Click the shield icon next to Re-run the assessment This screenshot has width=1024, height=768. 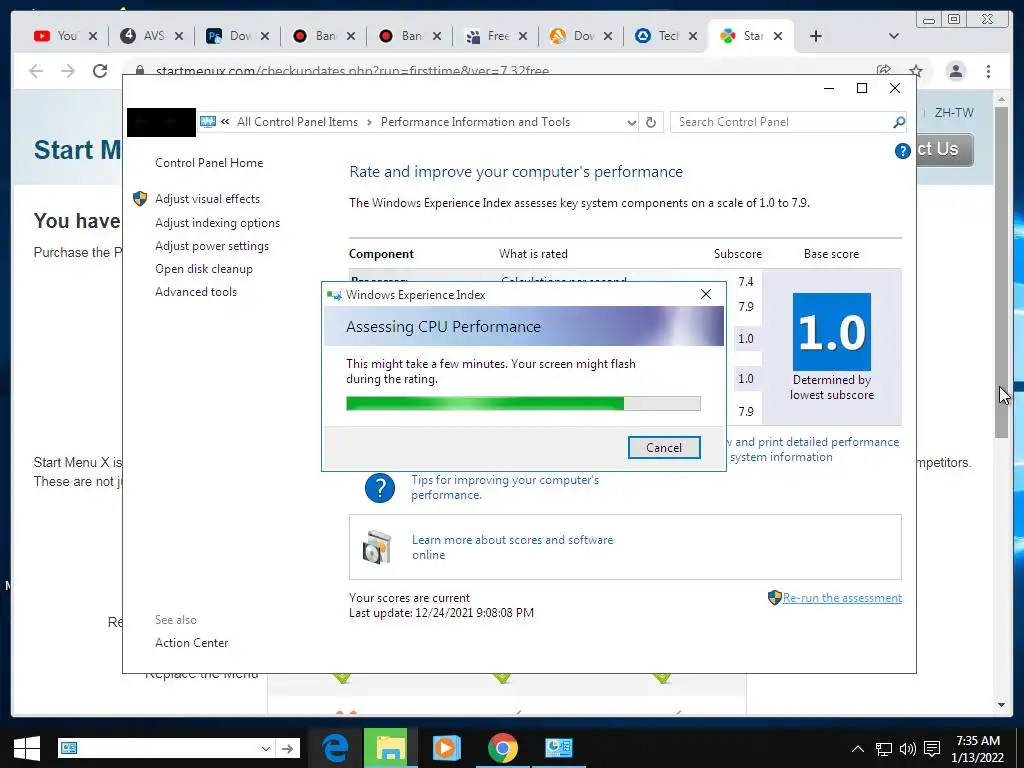click(x=775, y=598)
